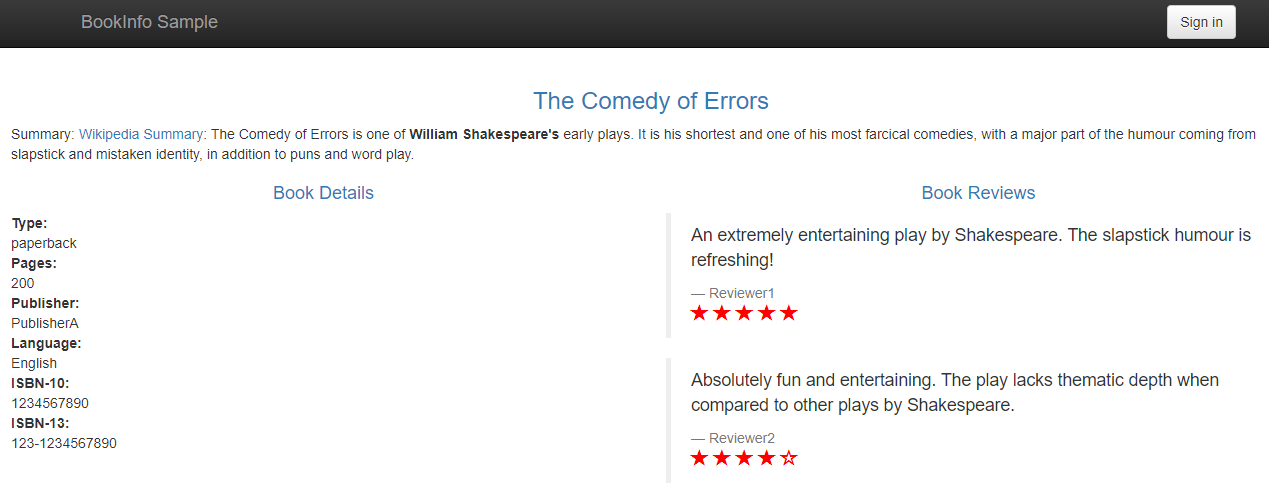Click the PublisherA publisher value
Viewport: 1269px width, 495px height.
[x=45, y=323]
